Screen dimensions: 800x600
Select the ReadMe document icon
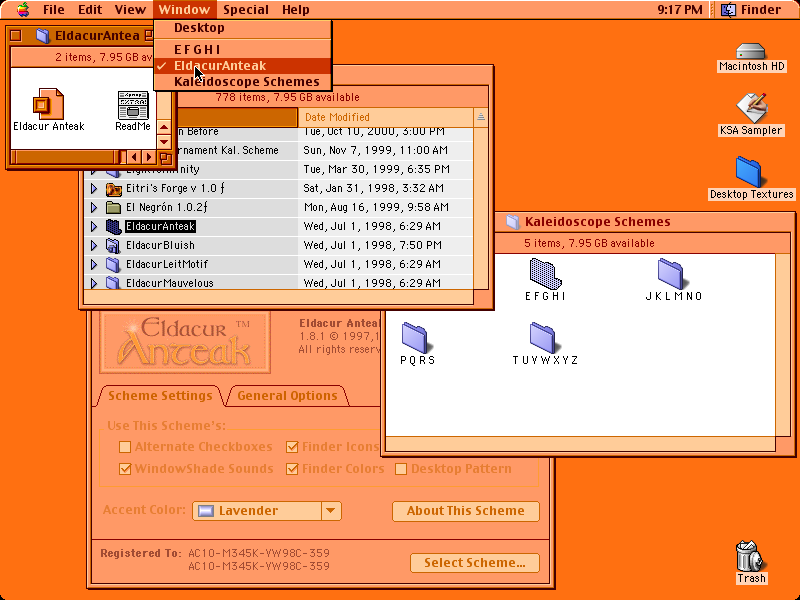click(x=133, y=105)
